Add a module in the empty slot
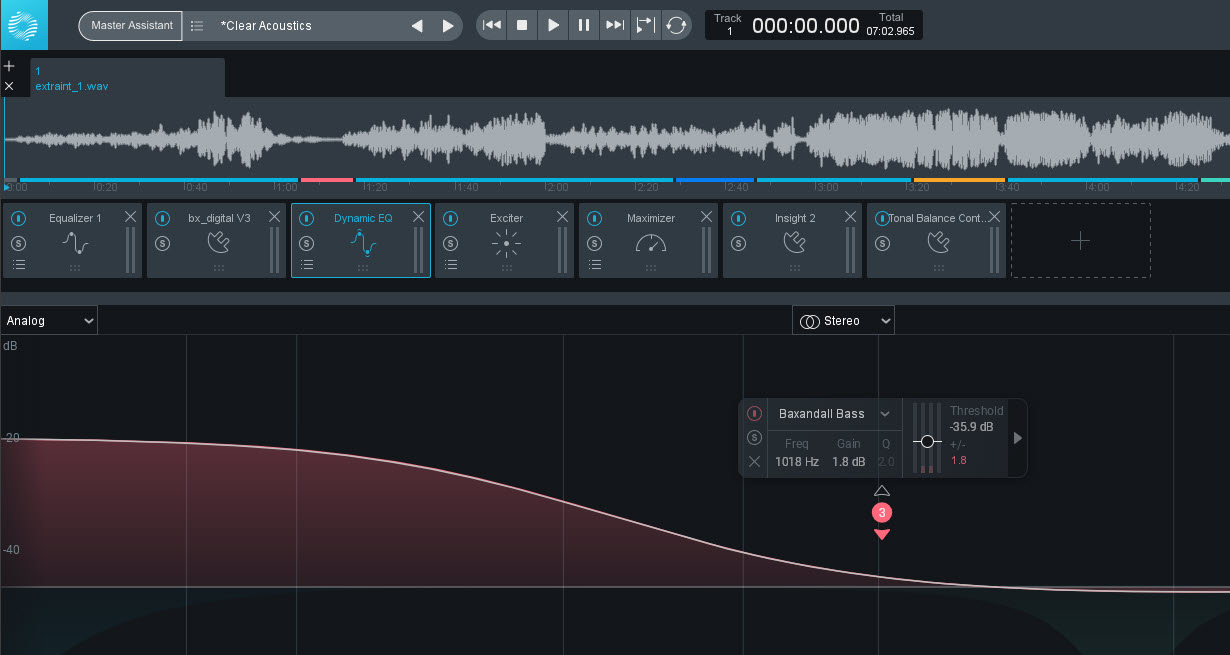Viewport: 1230px width, 655px height. pos(1081,241)
